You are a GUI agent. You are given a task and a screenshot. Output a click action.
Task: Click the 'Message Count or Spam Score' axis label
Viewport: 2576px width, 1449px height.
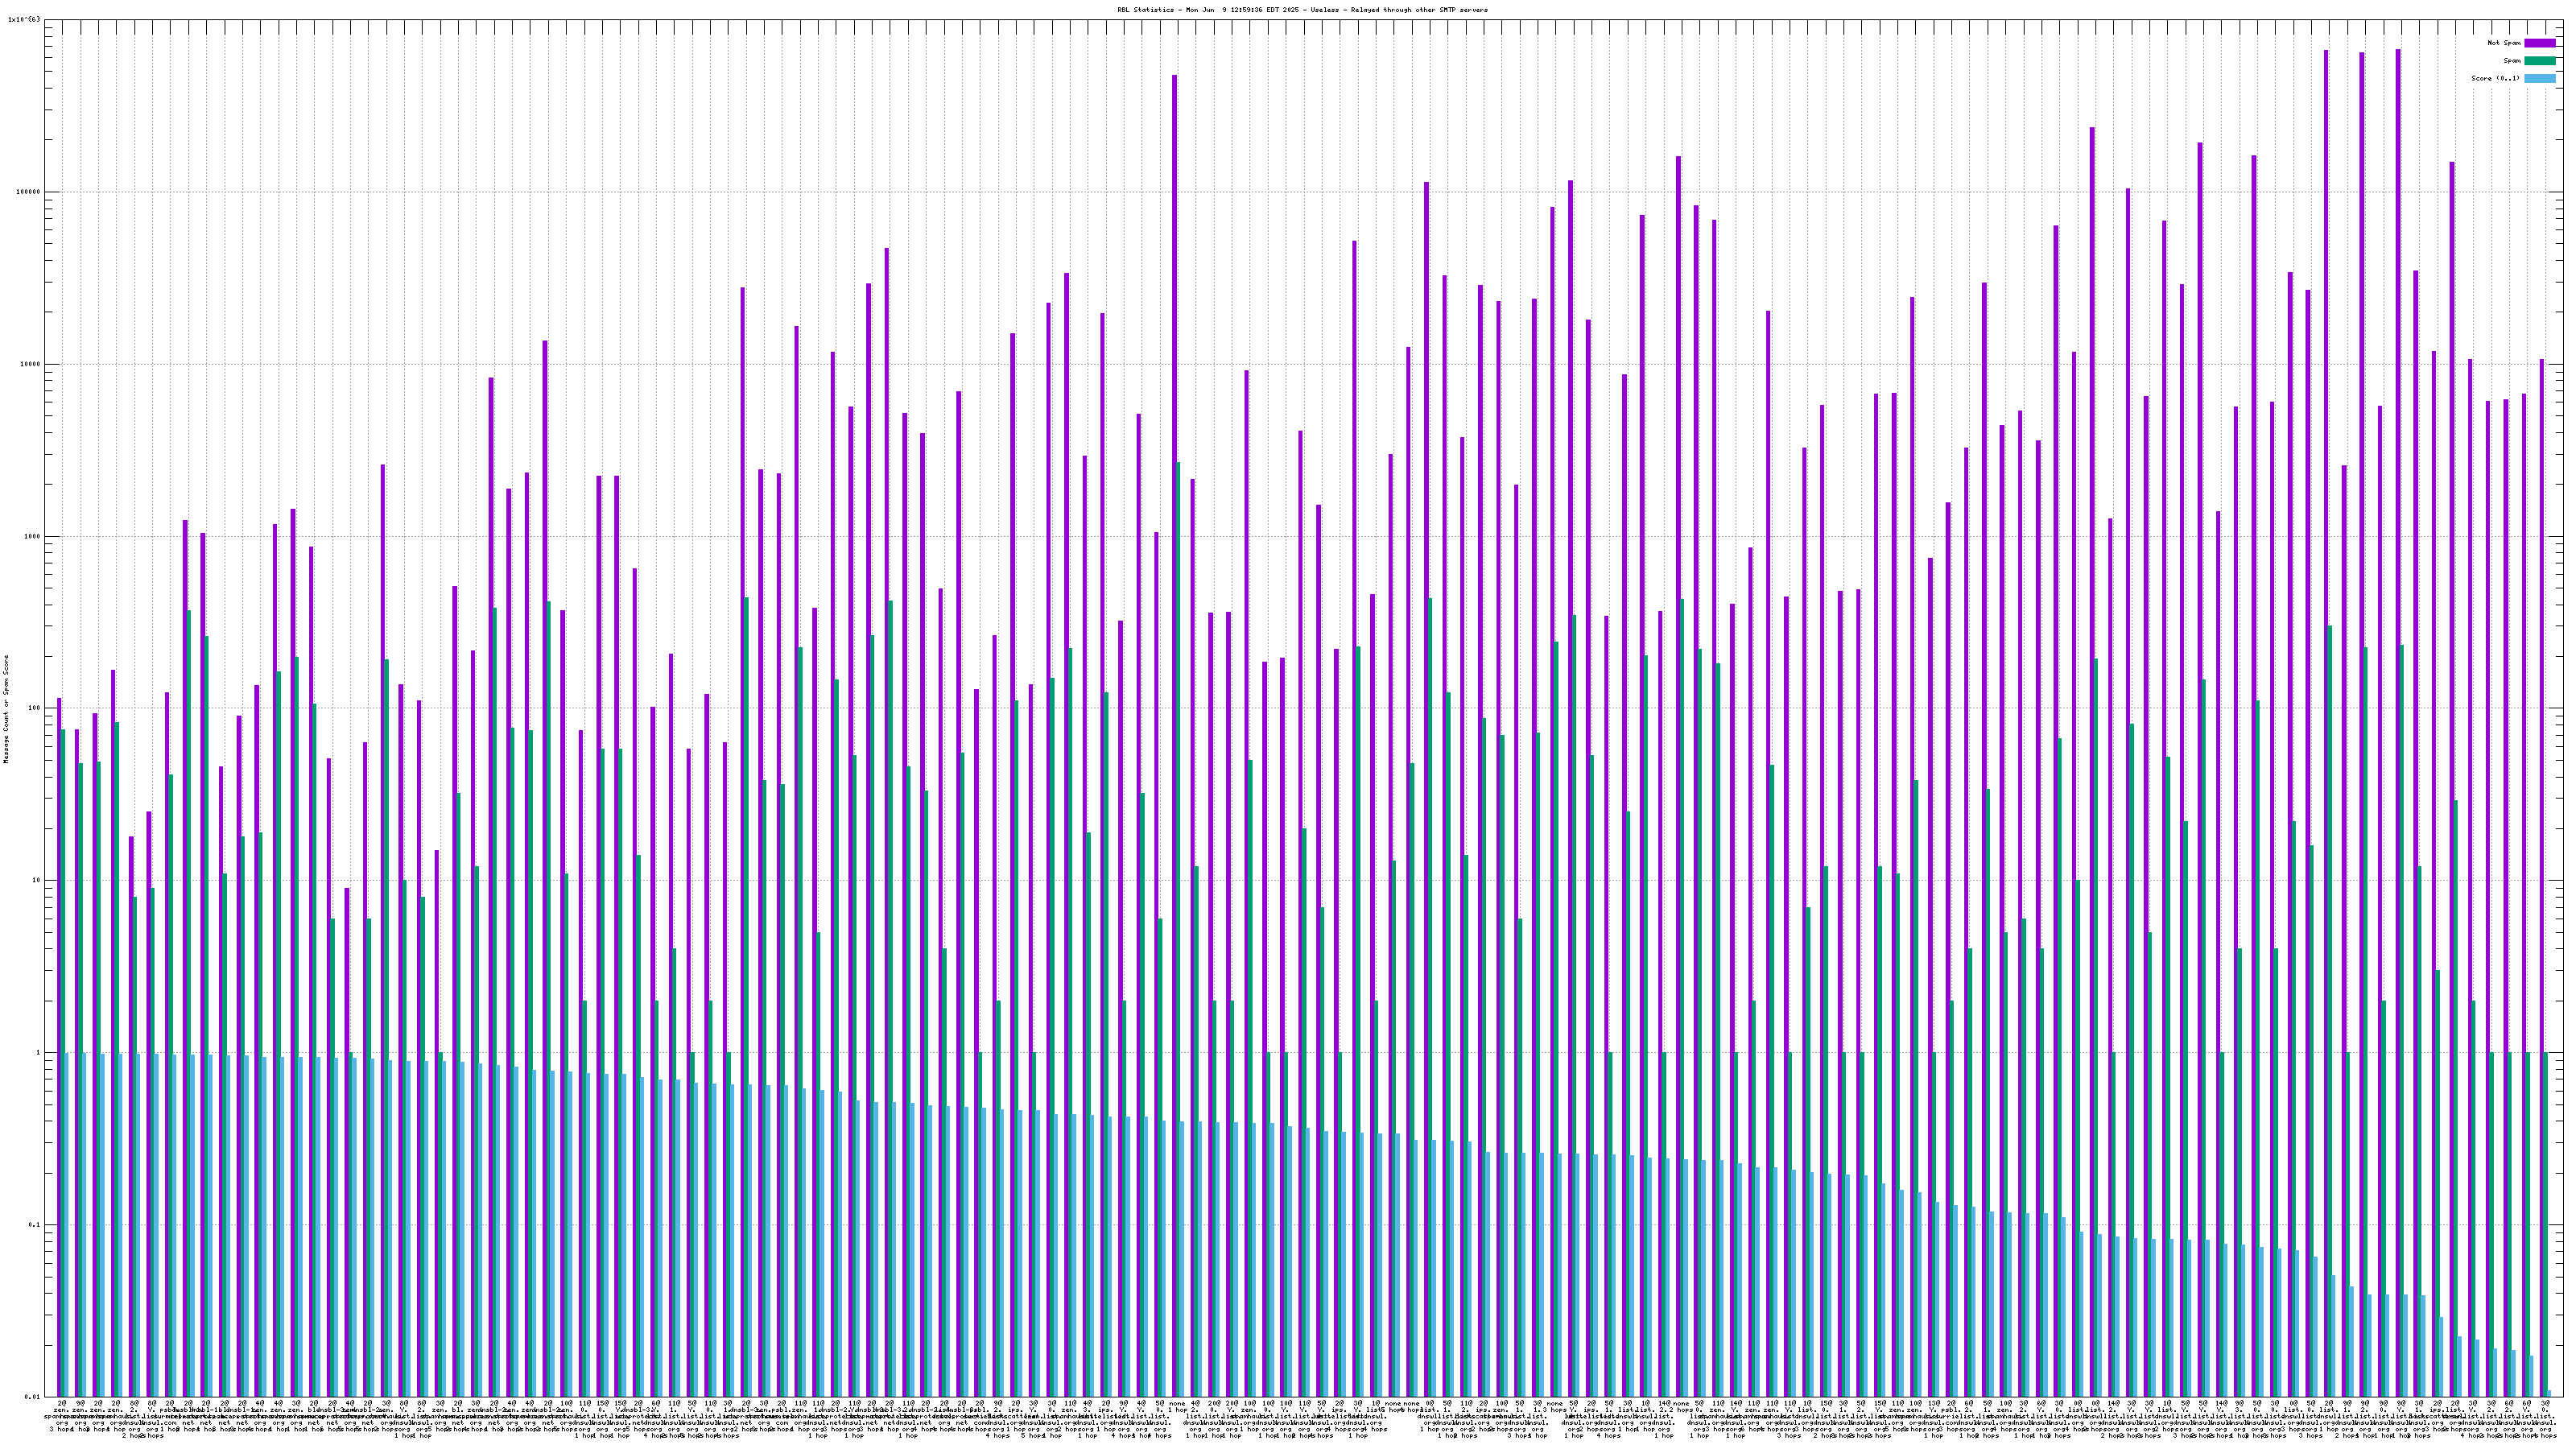pyautogui.click(x=6, y=709)
